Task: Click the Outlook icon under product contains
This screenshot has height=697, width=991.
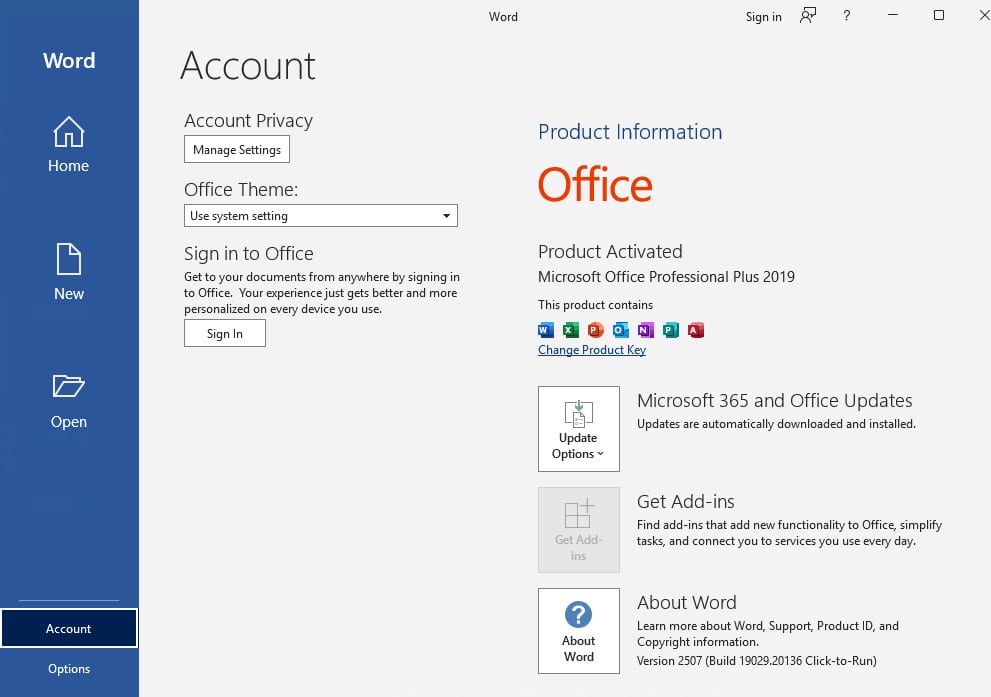Action: 621,330
